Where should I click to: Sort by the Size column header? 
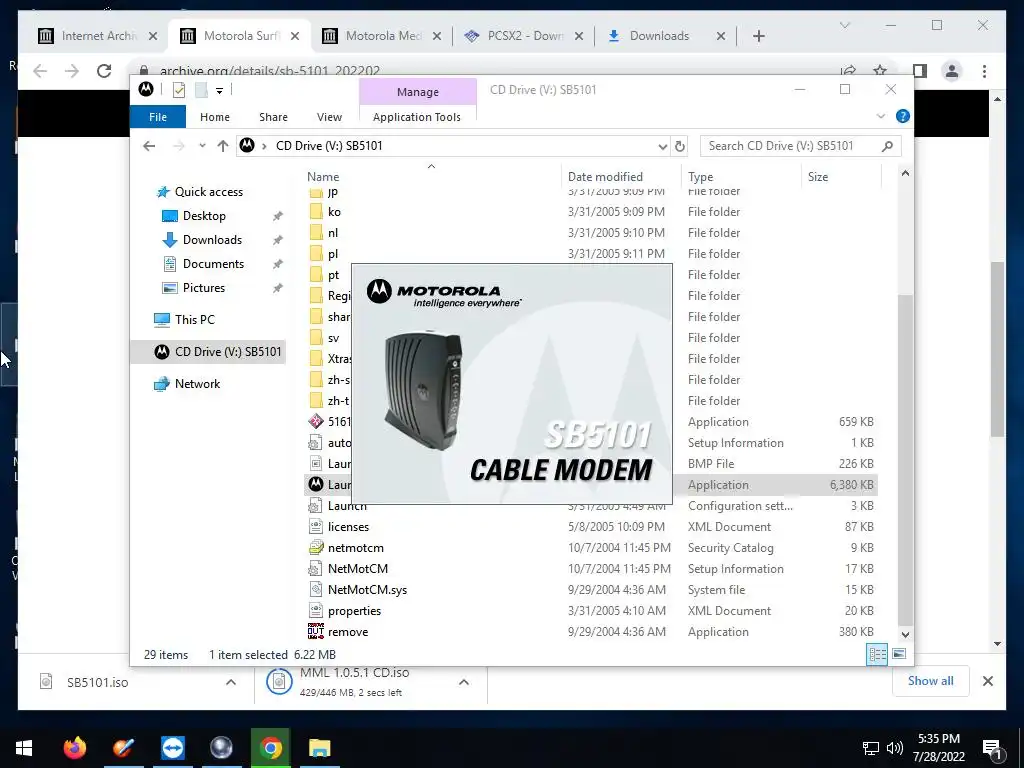click(x=818, y=177)
